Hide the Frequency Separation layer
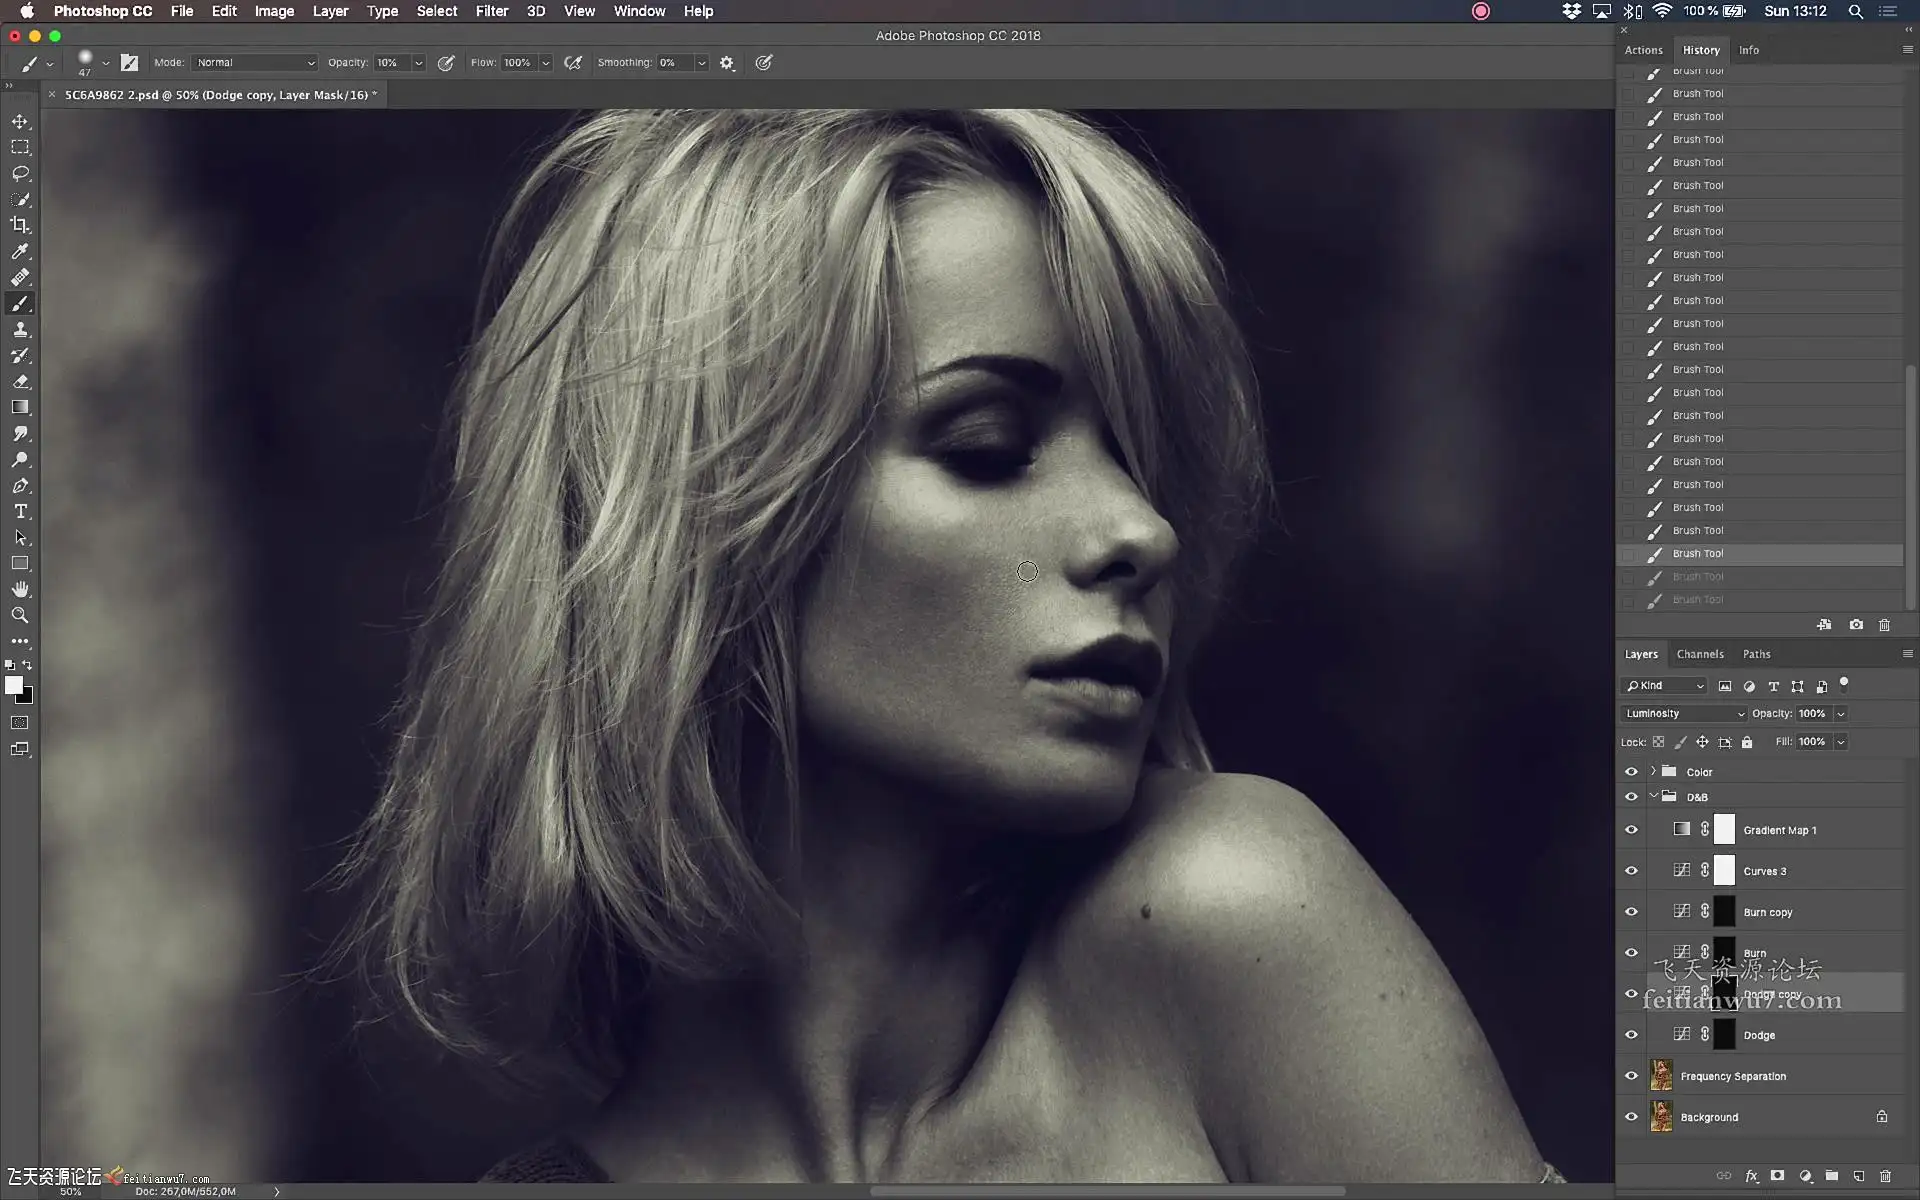This screenshot has width=1920, height=1200. click(x=1631, y=1076)
